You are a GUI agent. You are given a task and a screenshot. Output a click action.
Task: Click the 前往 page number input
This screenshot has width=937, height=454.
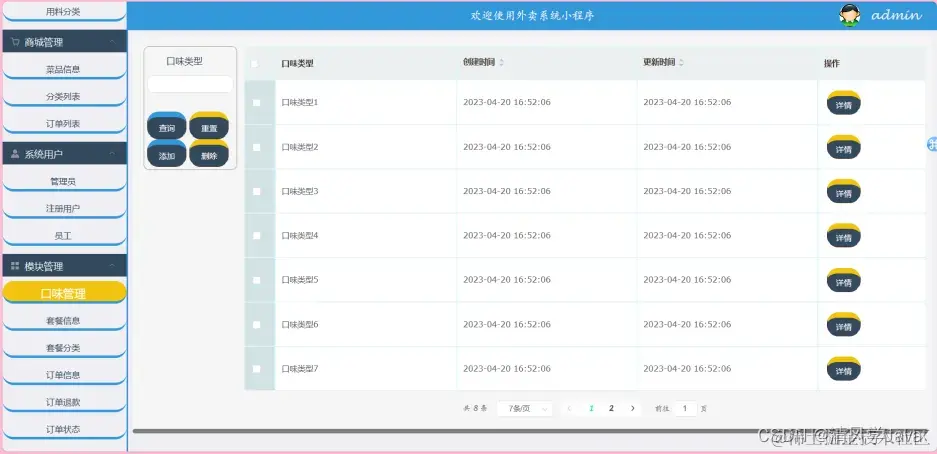[685, 409]
